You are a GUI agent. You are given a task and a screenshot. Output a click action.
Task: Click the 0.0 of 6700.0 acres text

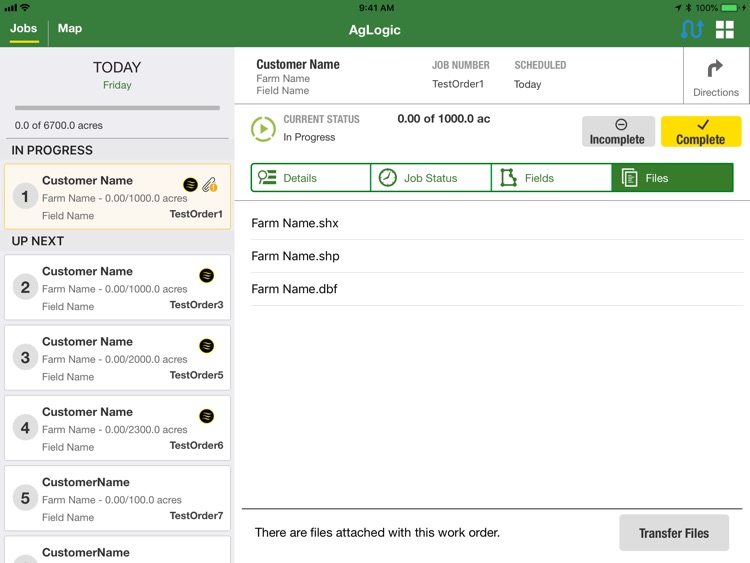(58, 125)
